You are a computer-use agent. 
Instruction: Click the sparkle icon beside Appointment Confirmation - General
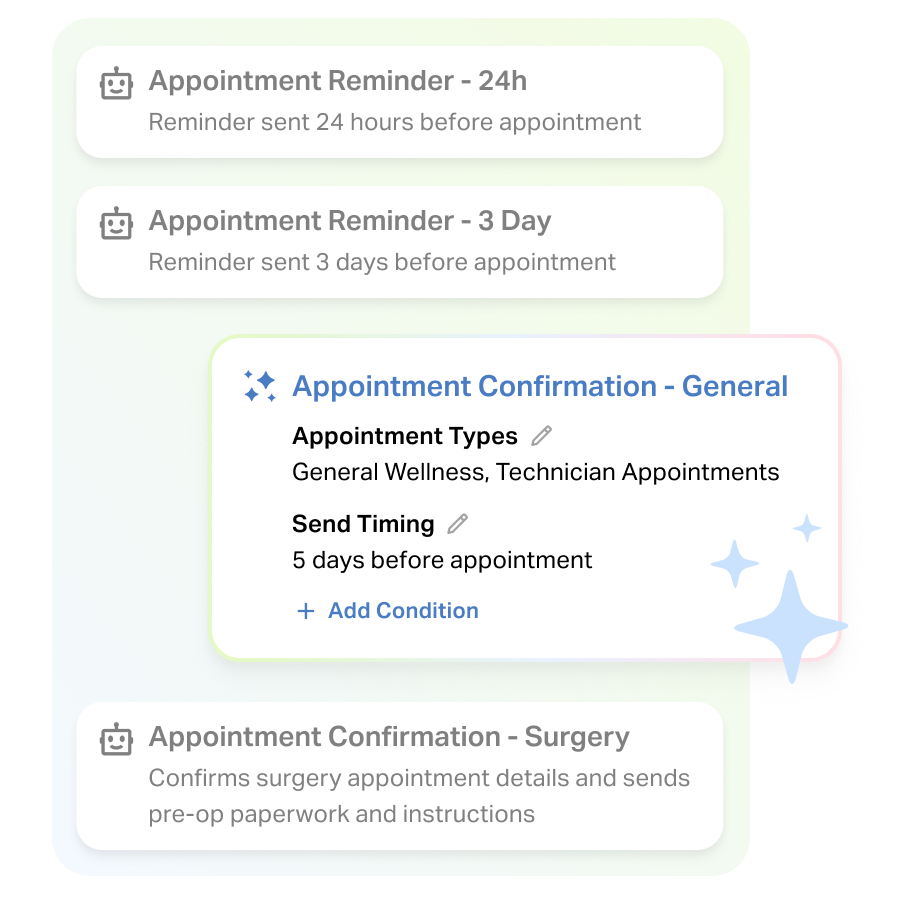pos(260,386)
